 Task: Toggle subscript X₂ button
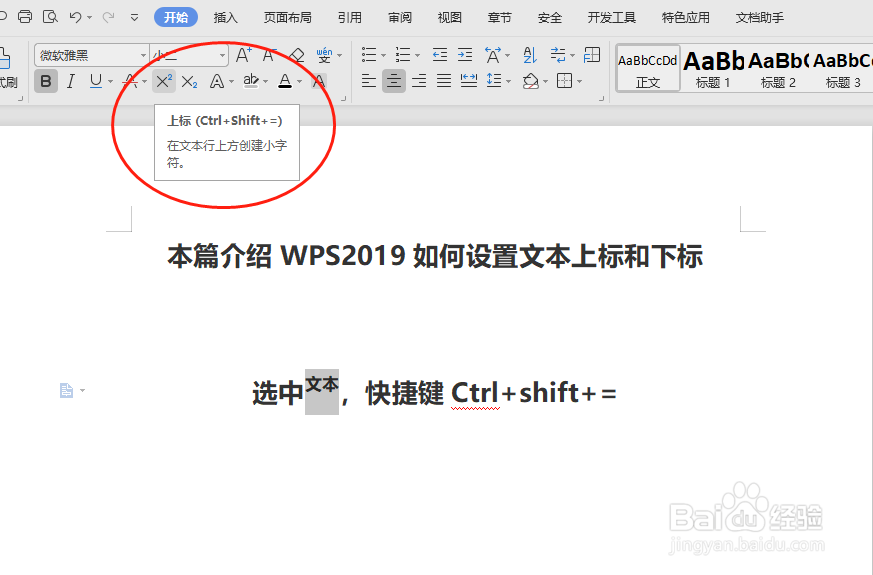189,81
